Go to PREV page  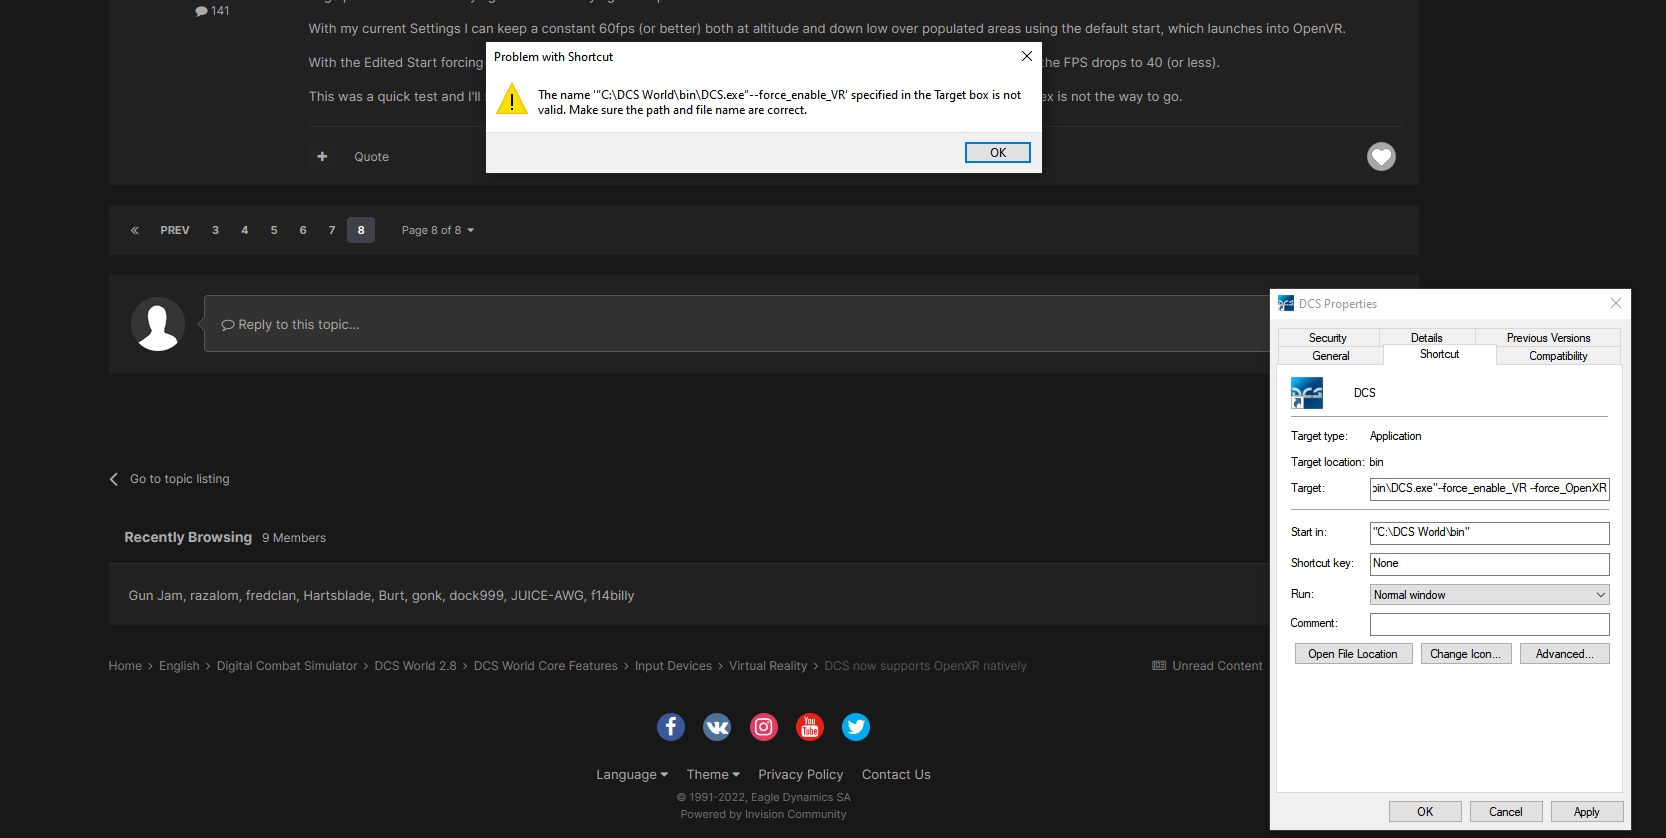tap(175, 230)
